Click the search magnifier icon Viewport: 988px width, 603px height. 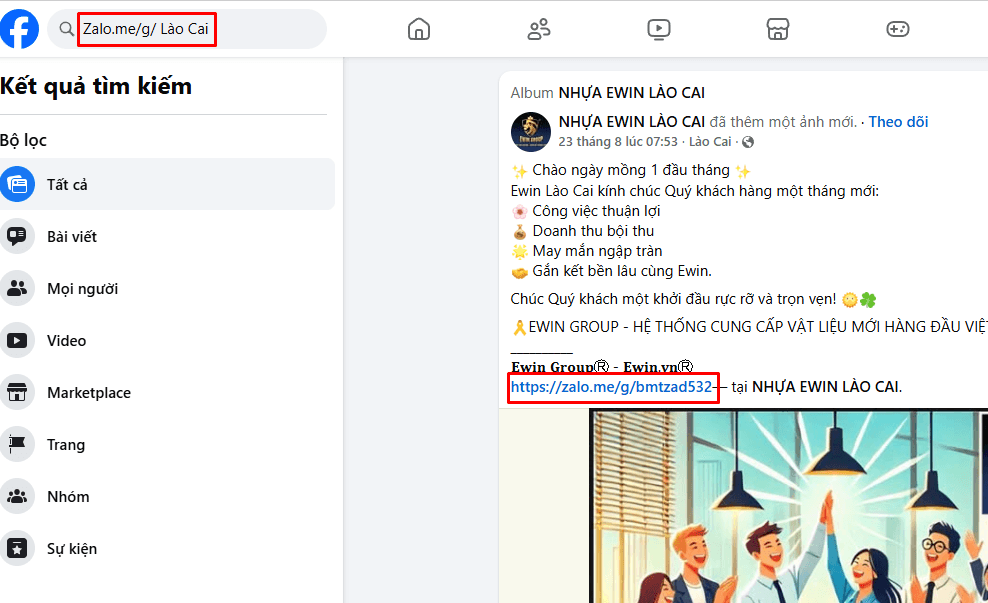click(66, 29)
